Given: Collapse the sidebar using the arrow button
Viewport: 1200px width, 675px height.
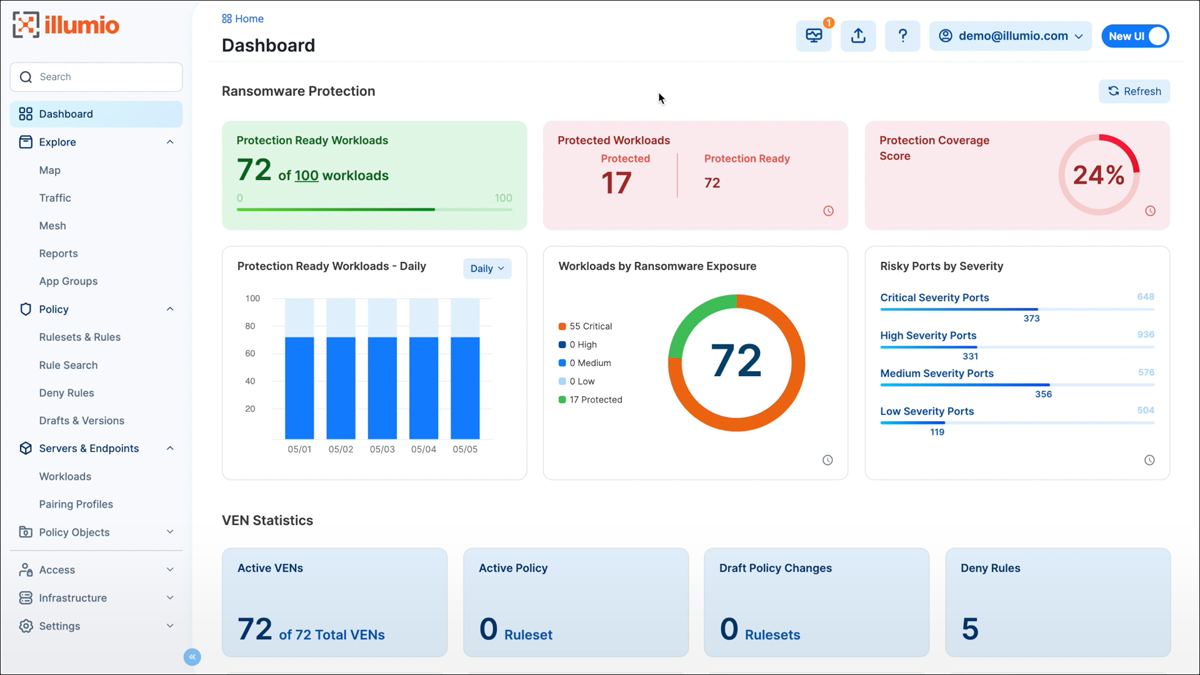Looking at the screenshot, I should point(191,657).
